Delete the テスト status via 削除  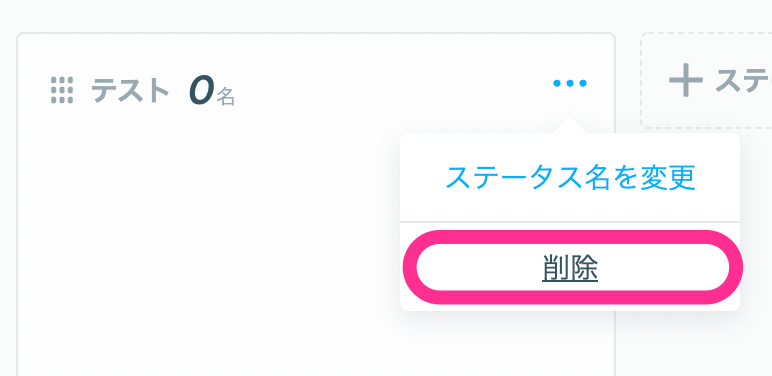[x=570, y=268]
